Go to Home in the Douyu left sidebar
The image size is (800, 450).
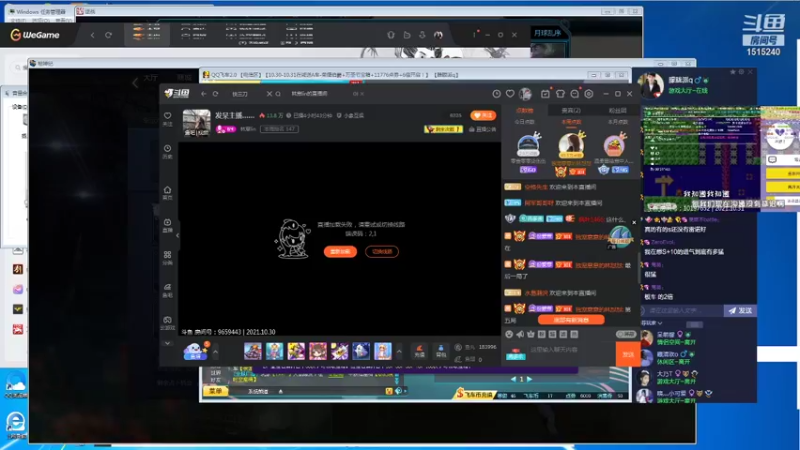click(x=167, y=192)
